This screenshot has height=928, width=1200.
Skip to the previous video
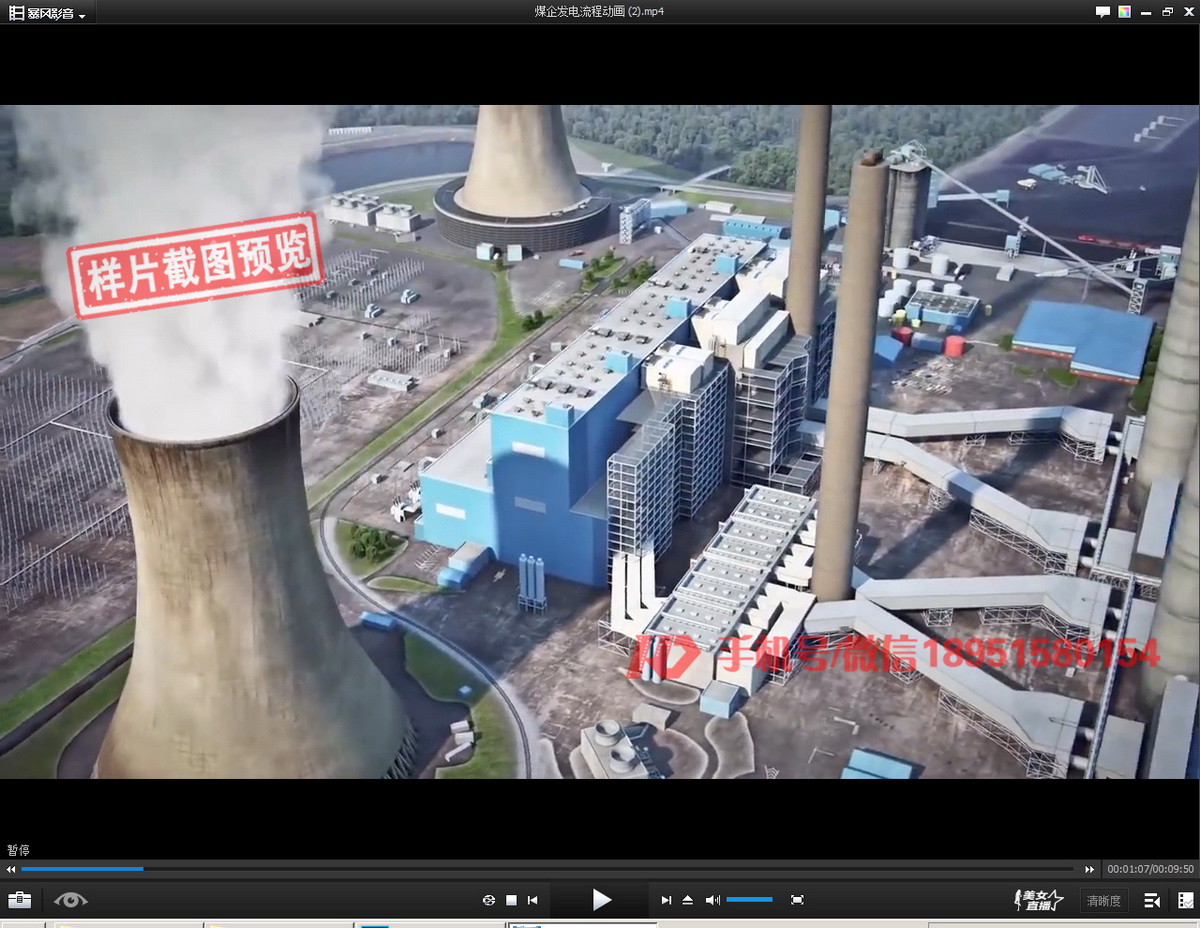tap(533, 900)
